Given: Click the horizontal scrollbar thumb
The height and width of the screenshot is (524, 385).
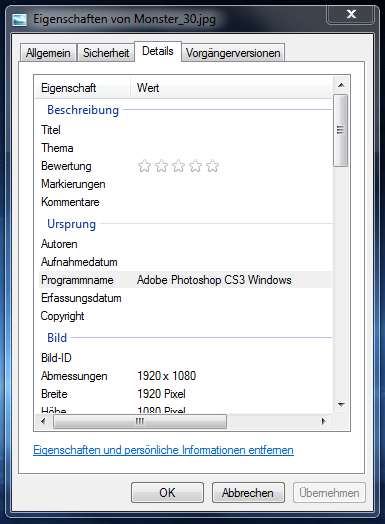Looking at the screenshot, I should [x=140, y=421].
